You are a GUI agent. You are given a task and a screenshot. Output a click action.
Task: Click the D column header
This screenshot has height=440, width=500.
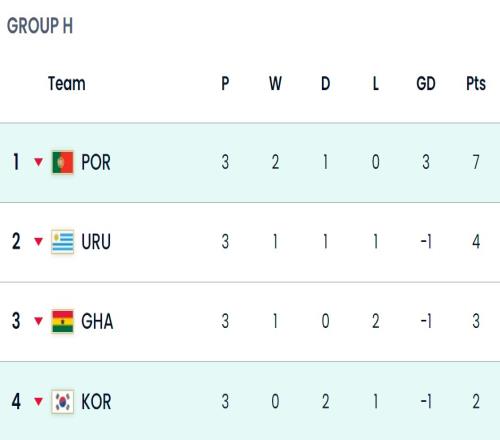tap(326, 83)
